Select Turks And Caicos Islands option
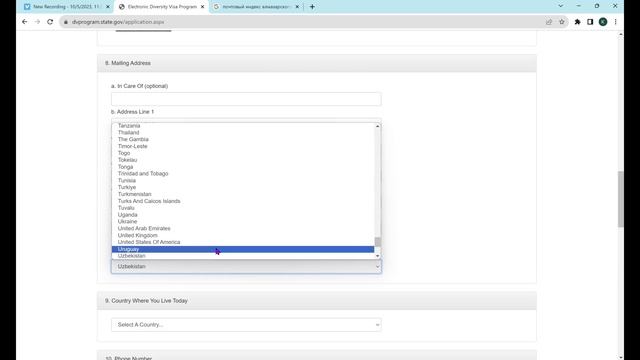This screenshot has height=360, width=640. [243, 201]
